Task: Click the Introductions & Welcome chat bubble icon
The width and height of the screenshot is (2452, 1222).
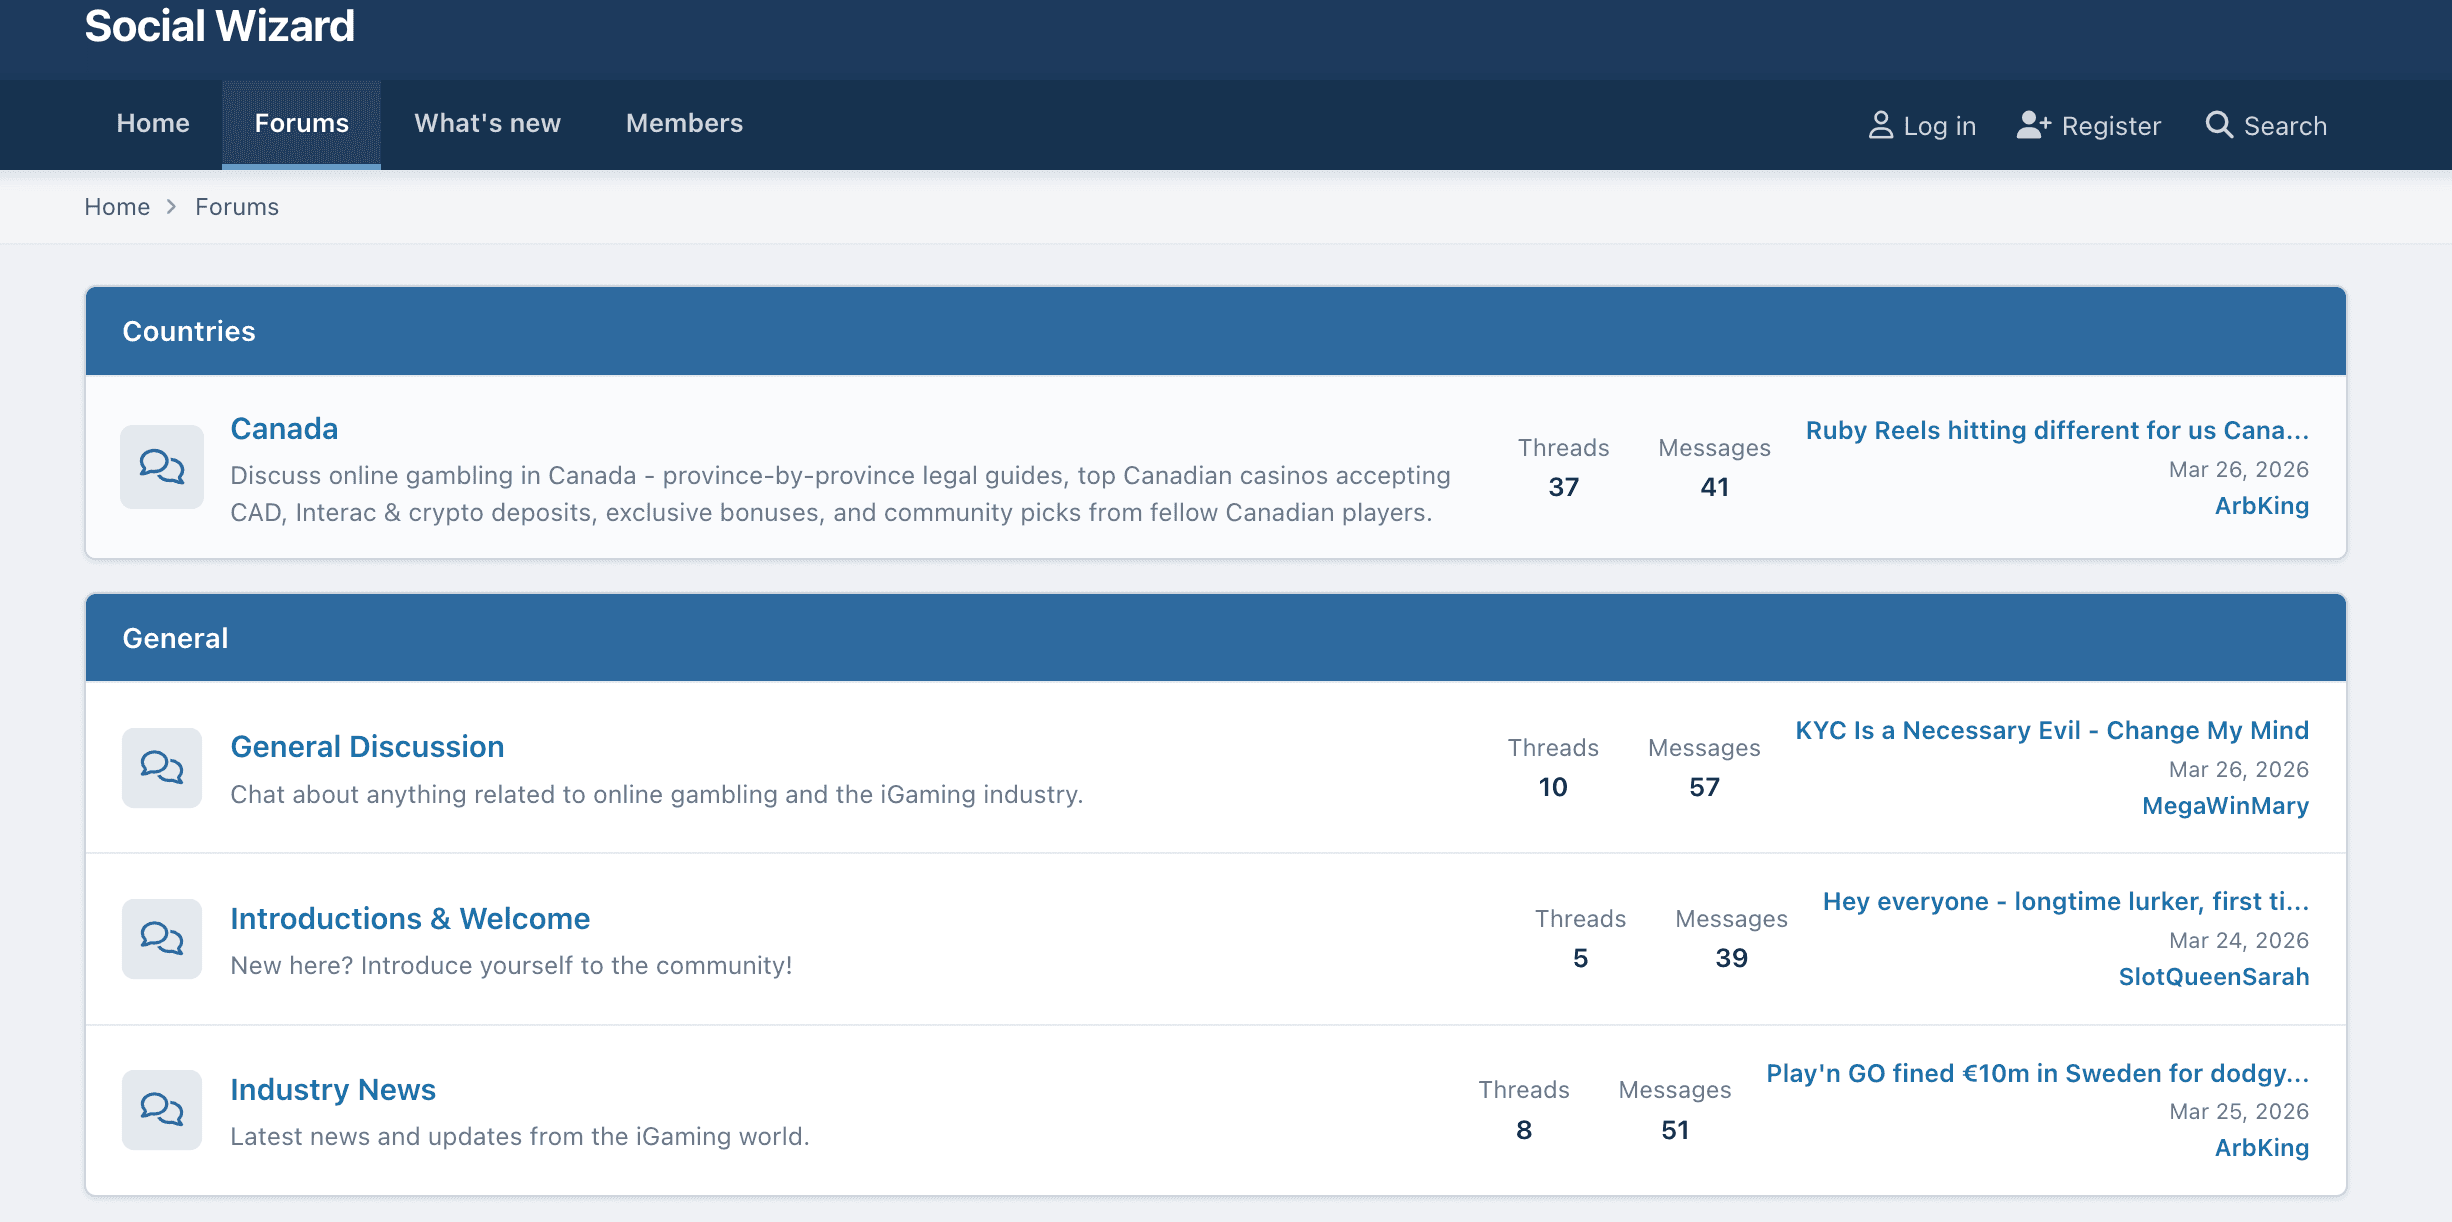Action: pos(162,938)
